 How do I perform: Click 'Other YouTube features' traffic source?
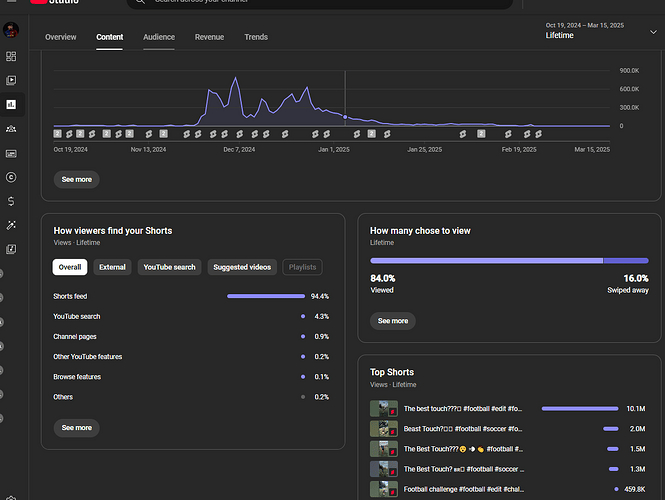[x=87, y=357]
